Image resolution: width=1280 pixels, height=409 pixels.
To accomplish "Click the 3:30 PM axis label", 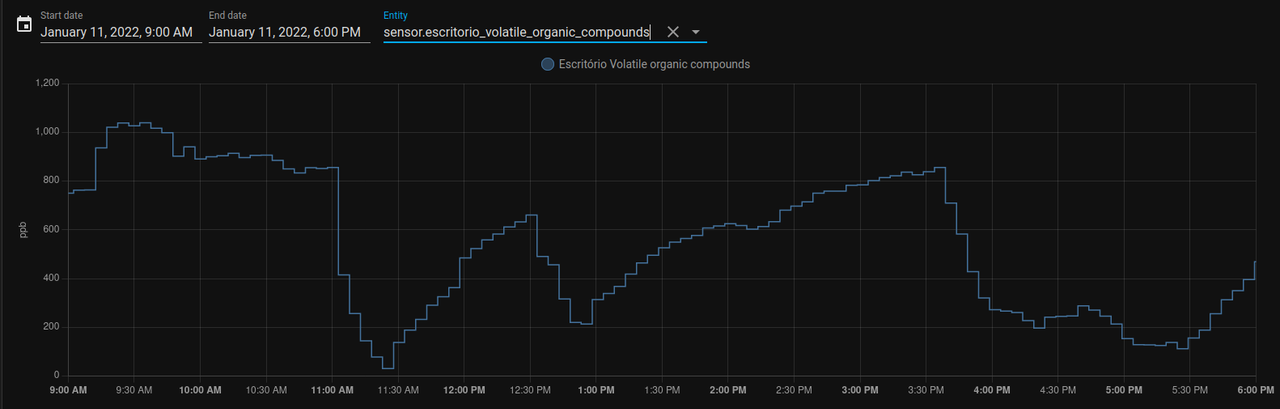I will 926,390.
